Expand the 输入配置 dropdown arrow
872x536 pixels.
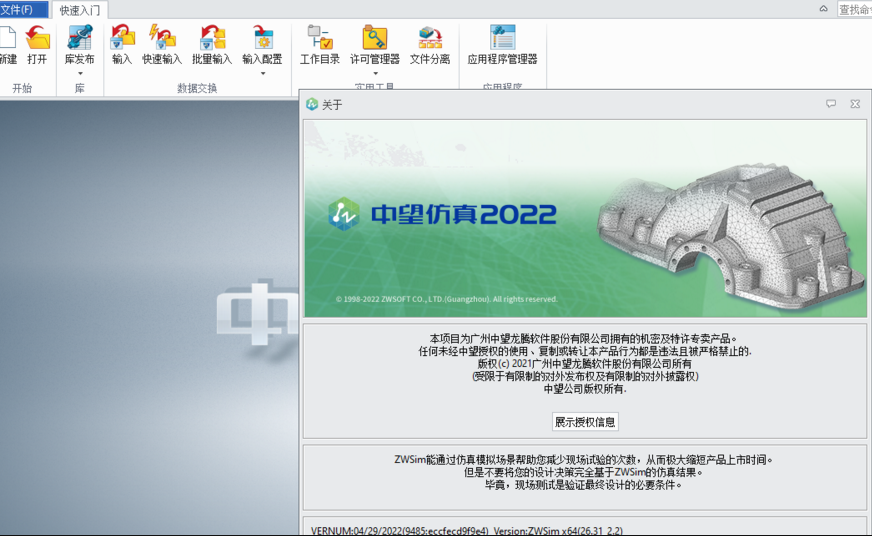point(262,73)
